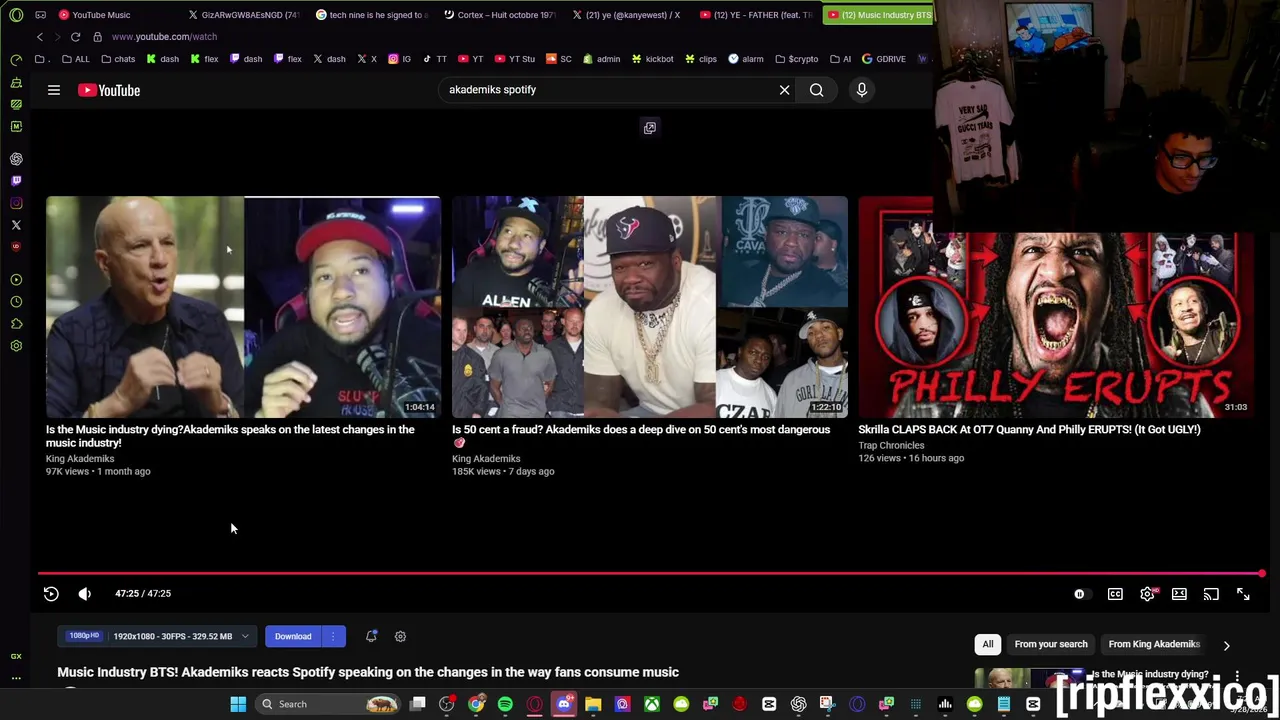Open the ALL bookmarks folder

pos(76,59)
